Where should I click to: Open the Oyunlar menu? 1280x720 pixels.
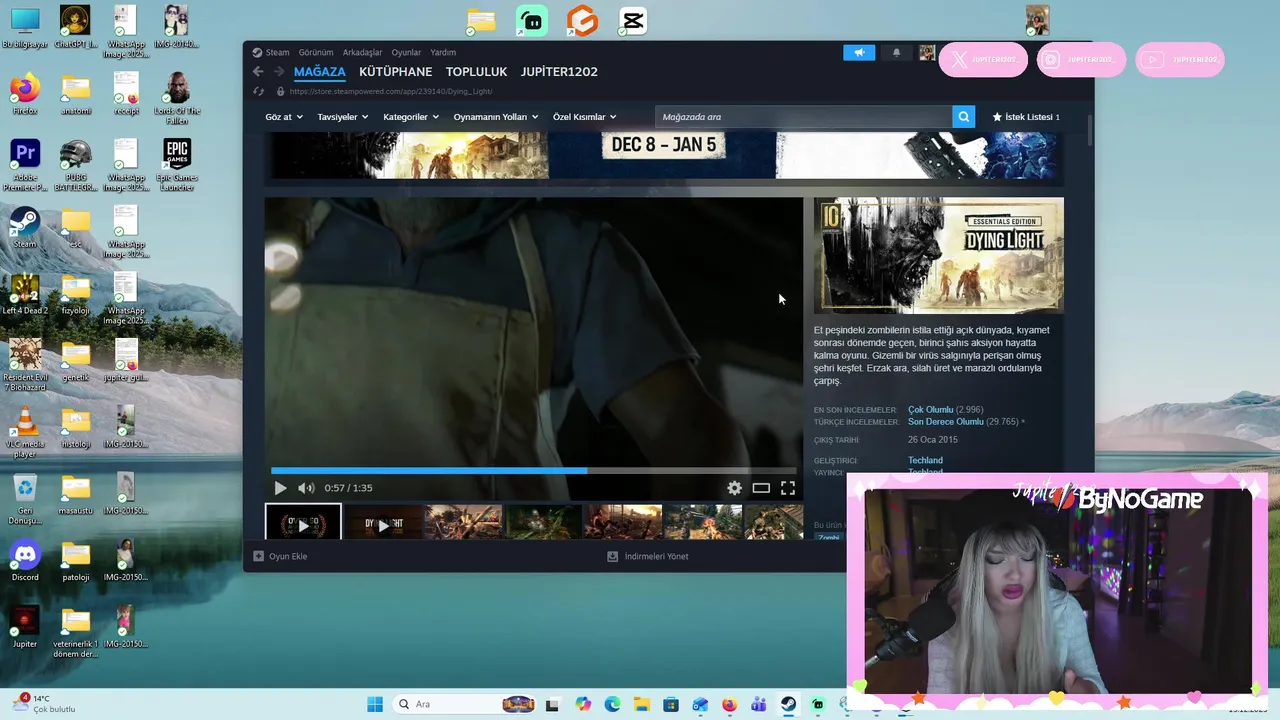coord(406,52)
